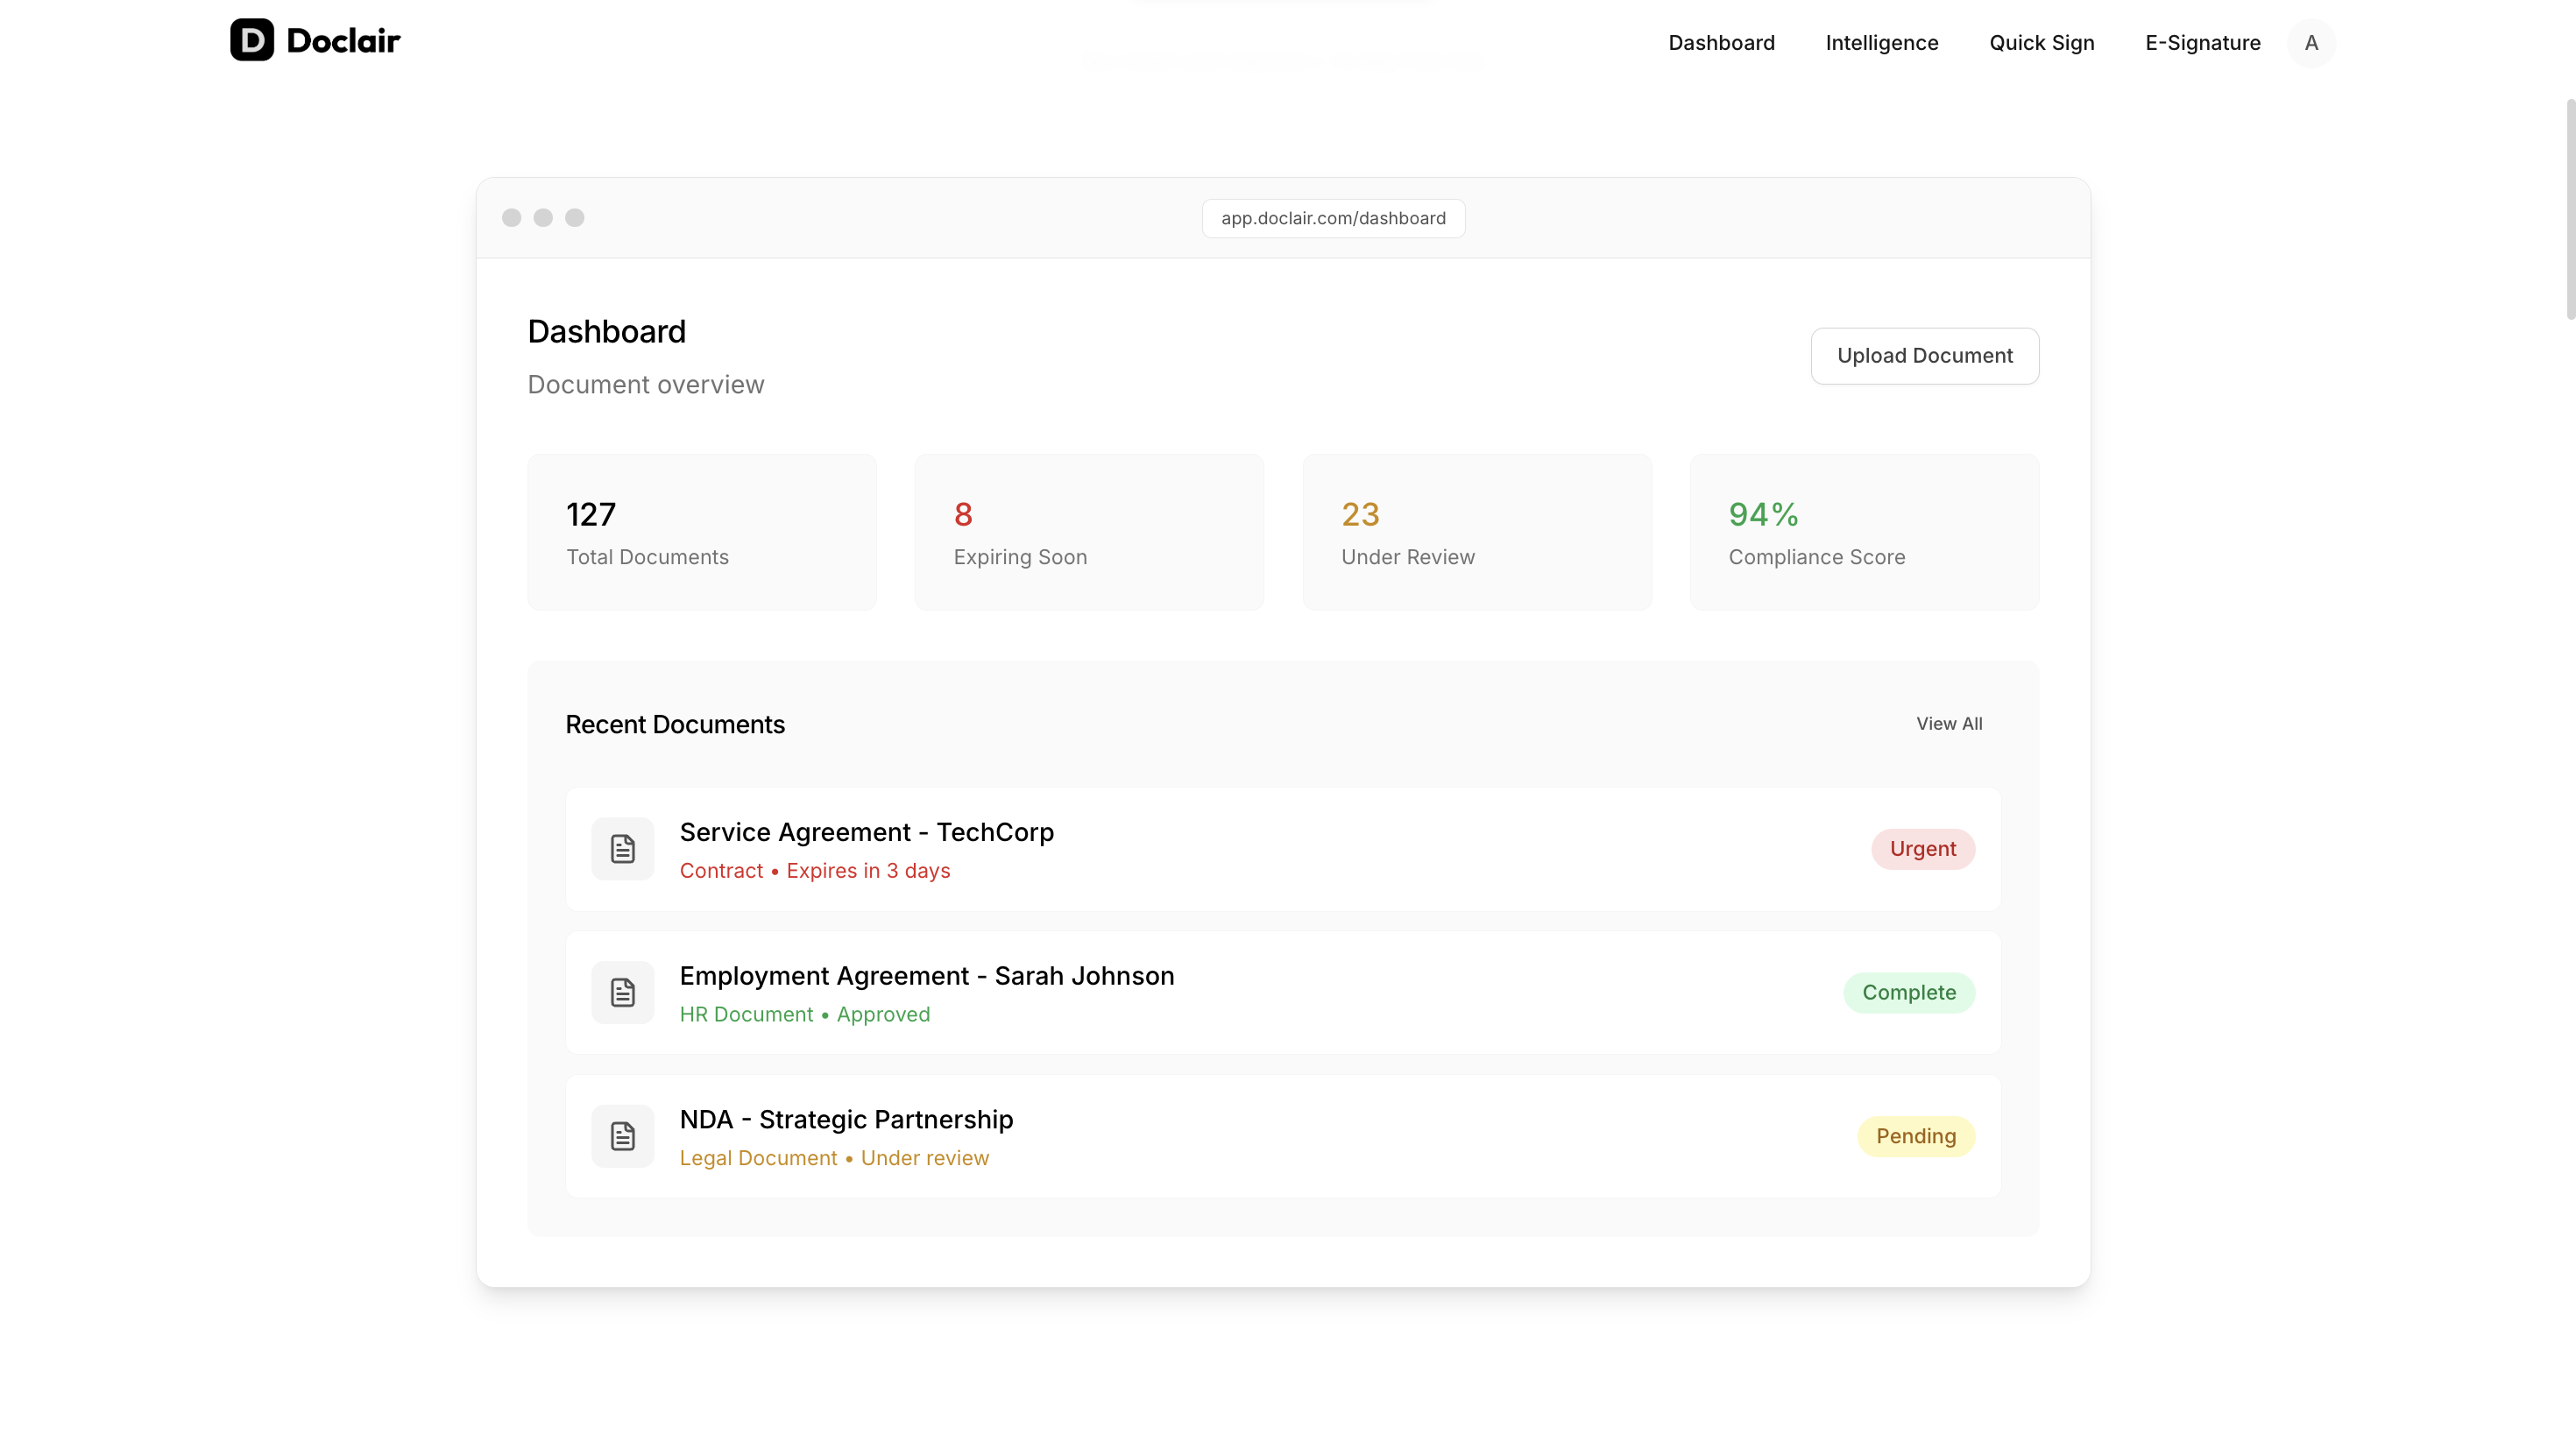Click the Service Agreement document icon
Viewport: 2576px width, 1449px height.
point(622,849)
